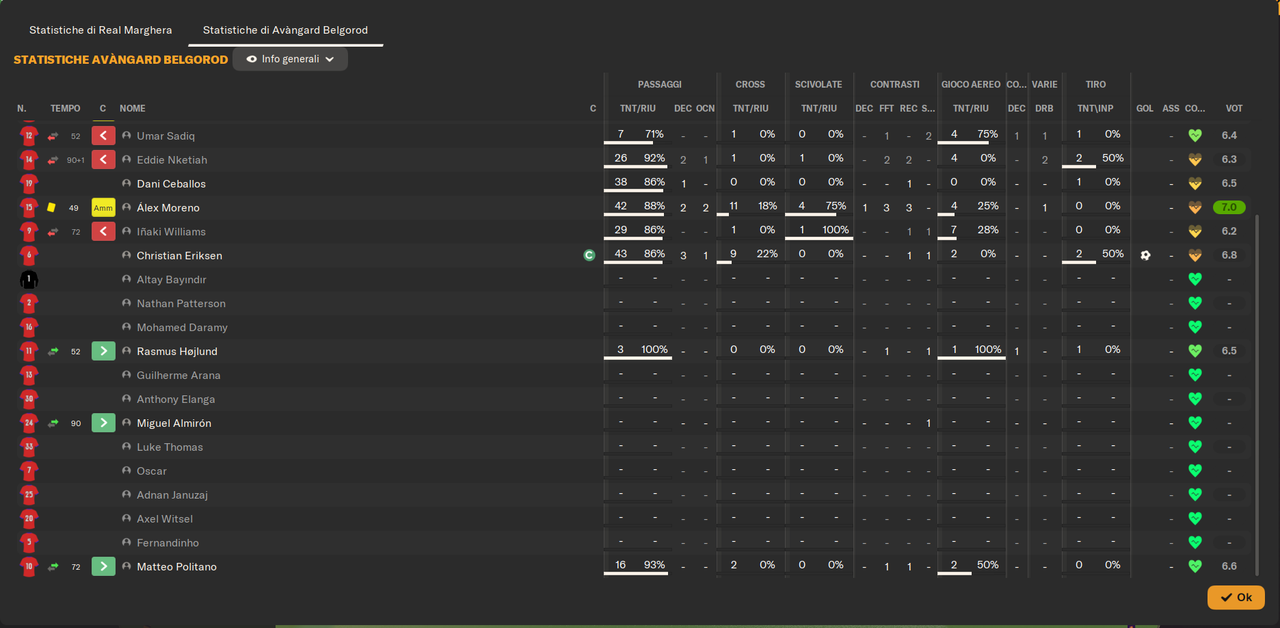Open Adnan Januzaj's player profile
Viewport: 1280px width, 628px height.
[172, 495]
